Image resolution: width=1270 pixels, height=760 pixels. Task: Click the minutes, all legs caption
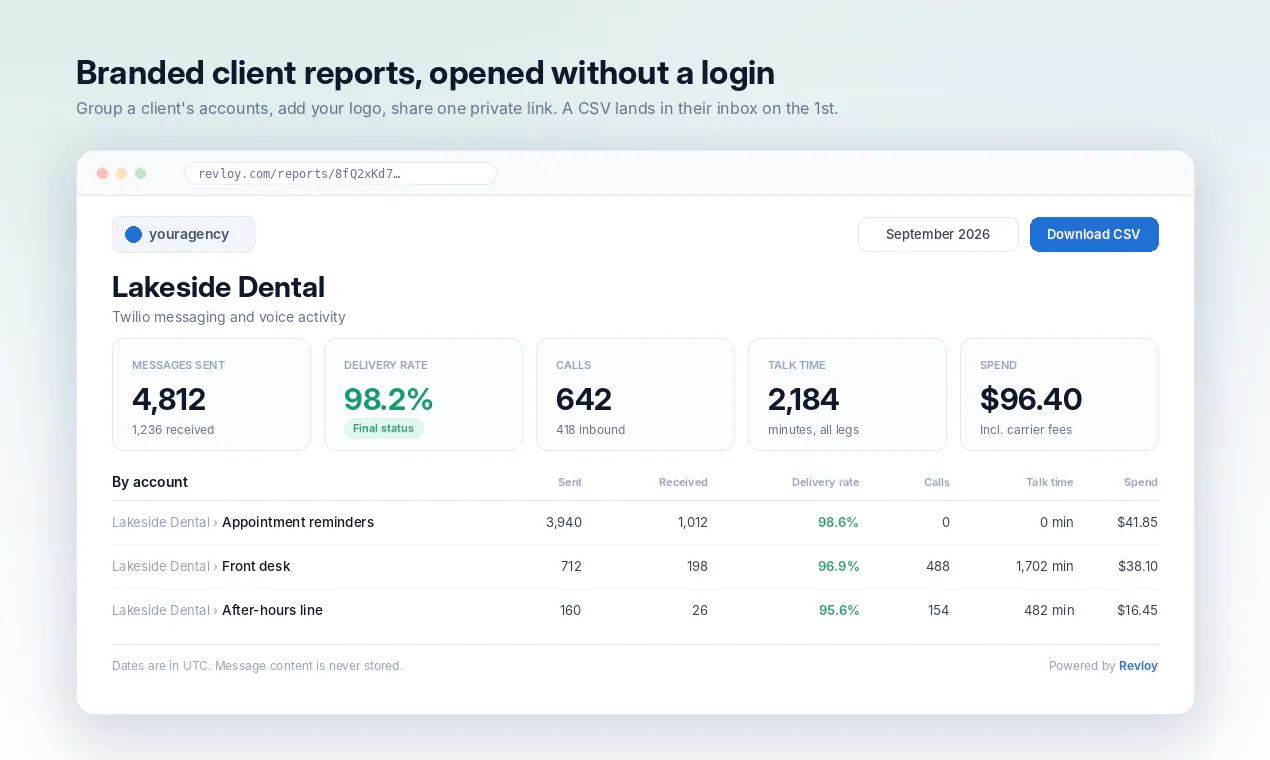[x=814, y=429]
